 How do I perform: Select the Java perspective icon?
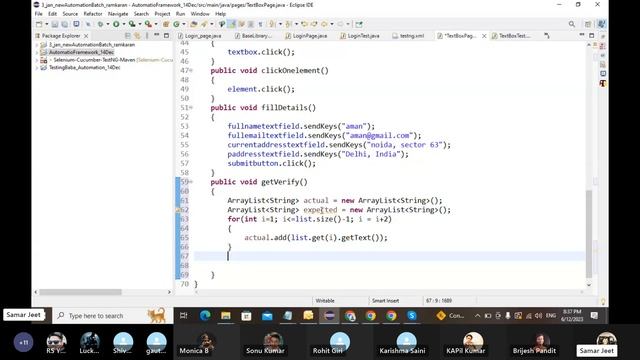(x=601, y=24)
